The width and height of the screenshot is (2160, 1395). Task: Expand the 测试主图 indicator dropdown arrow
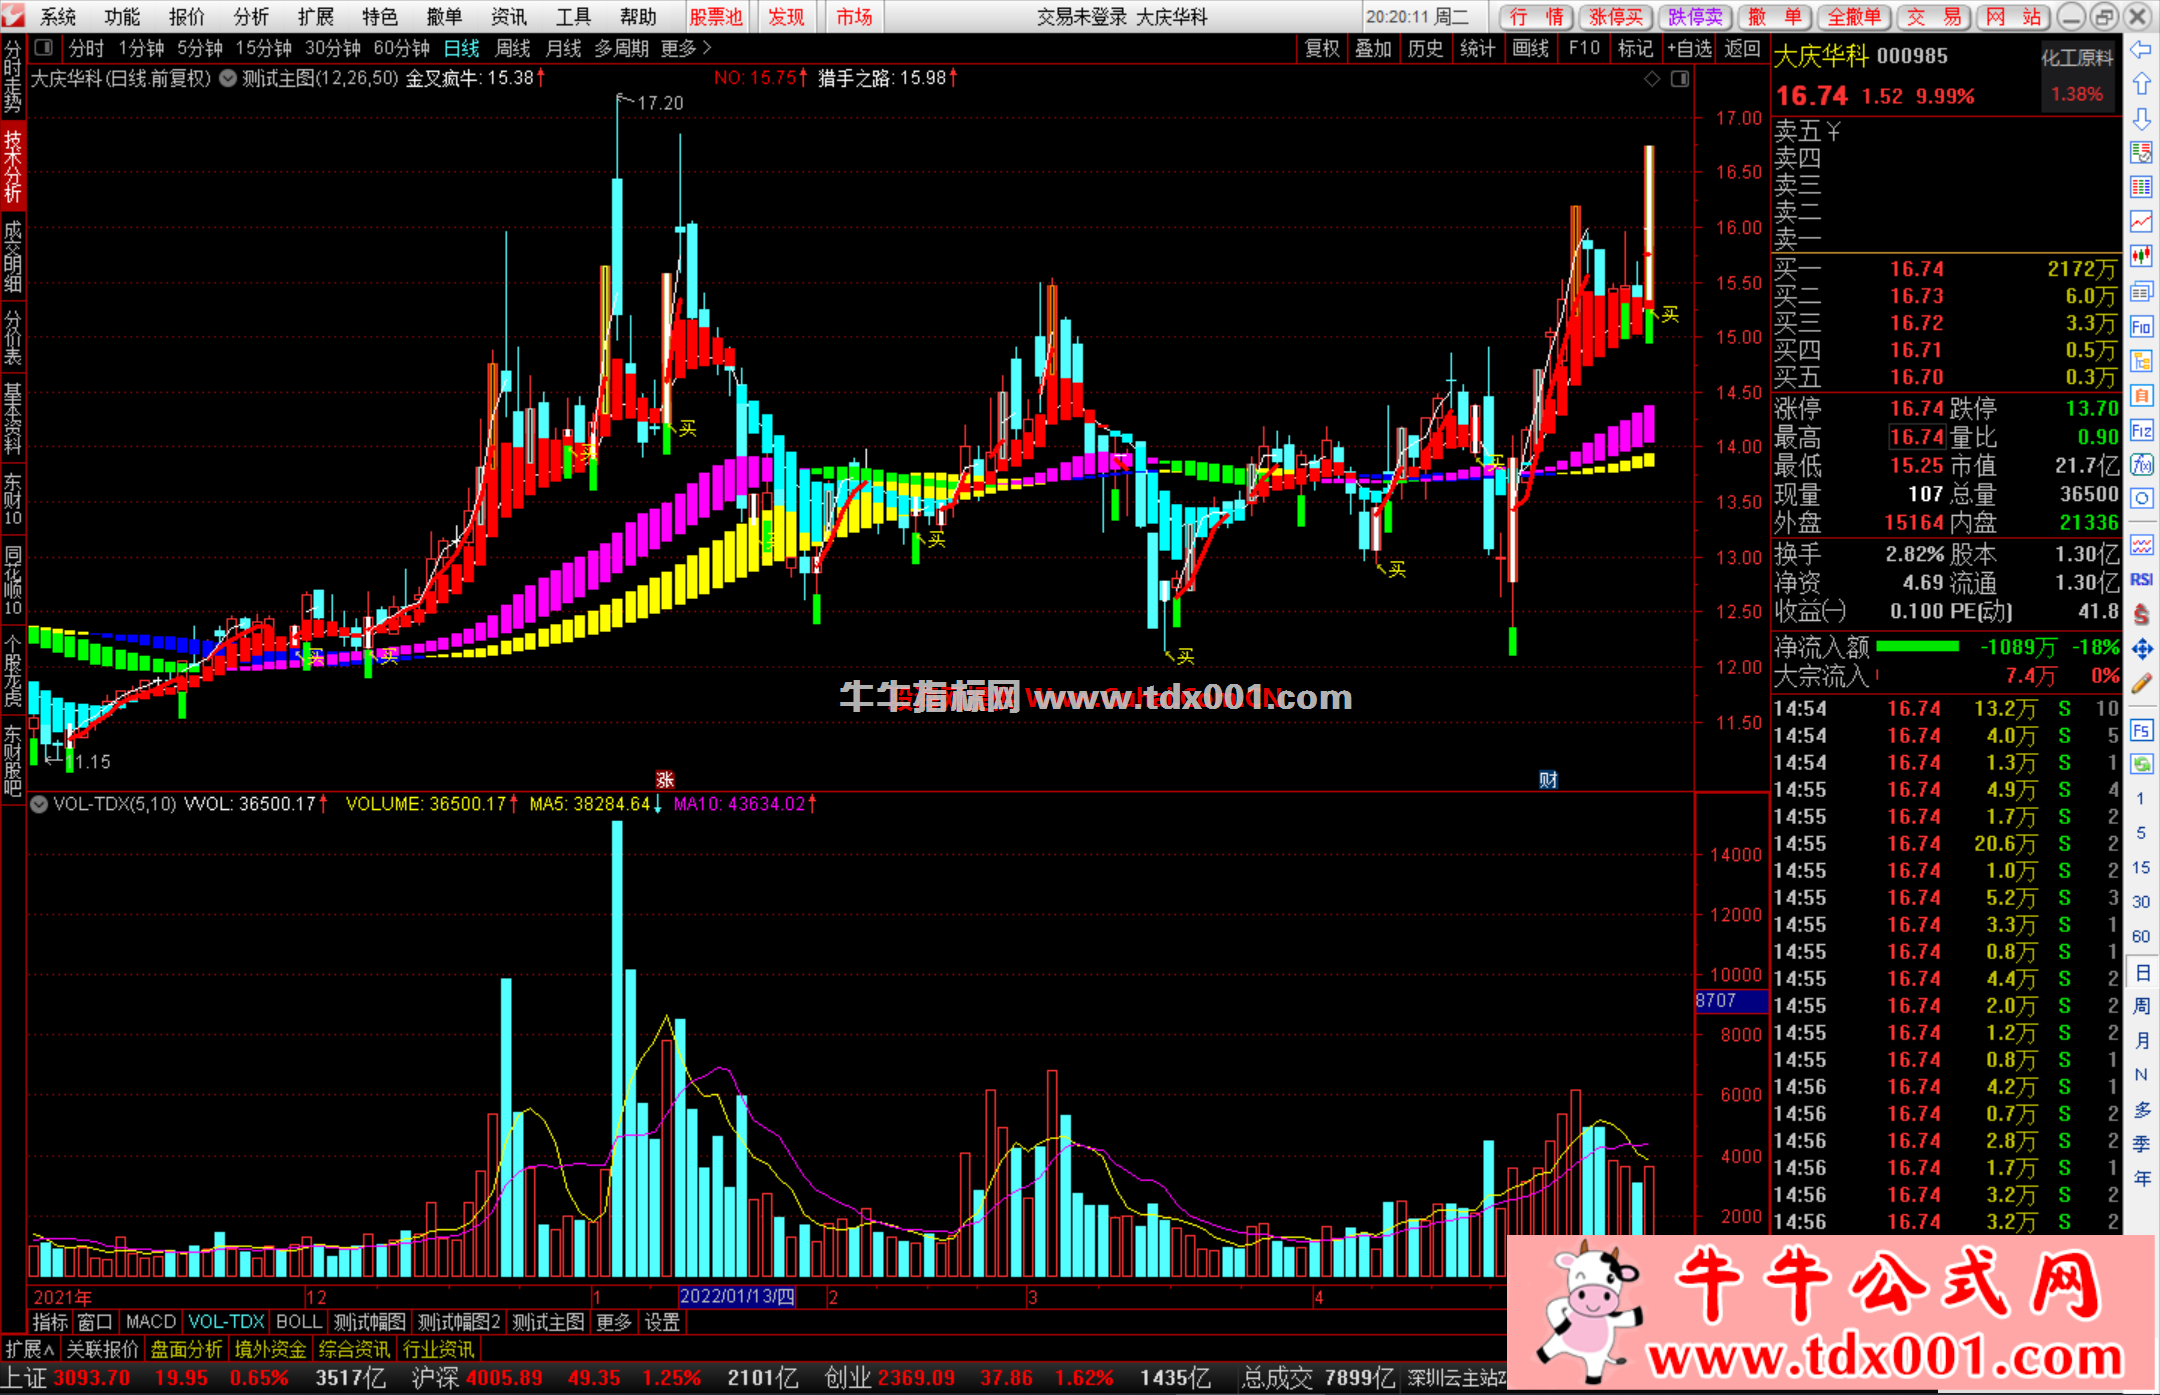(228, 78)
